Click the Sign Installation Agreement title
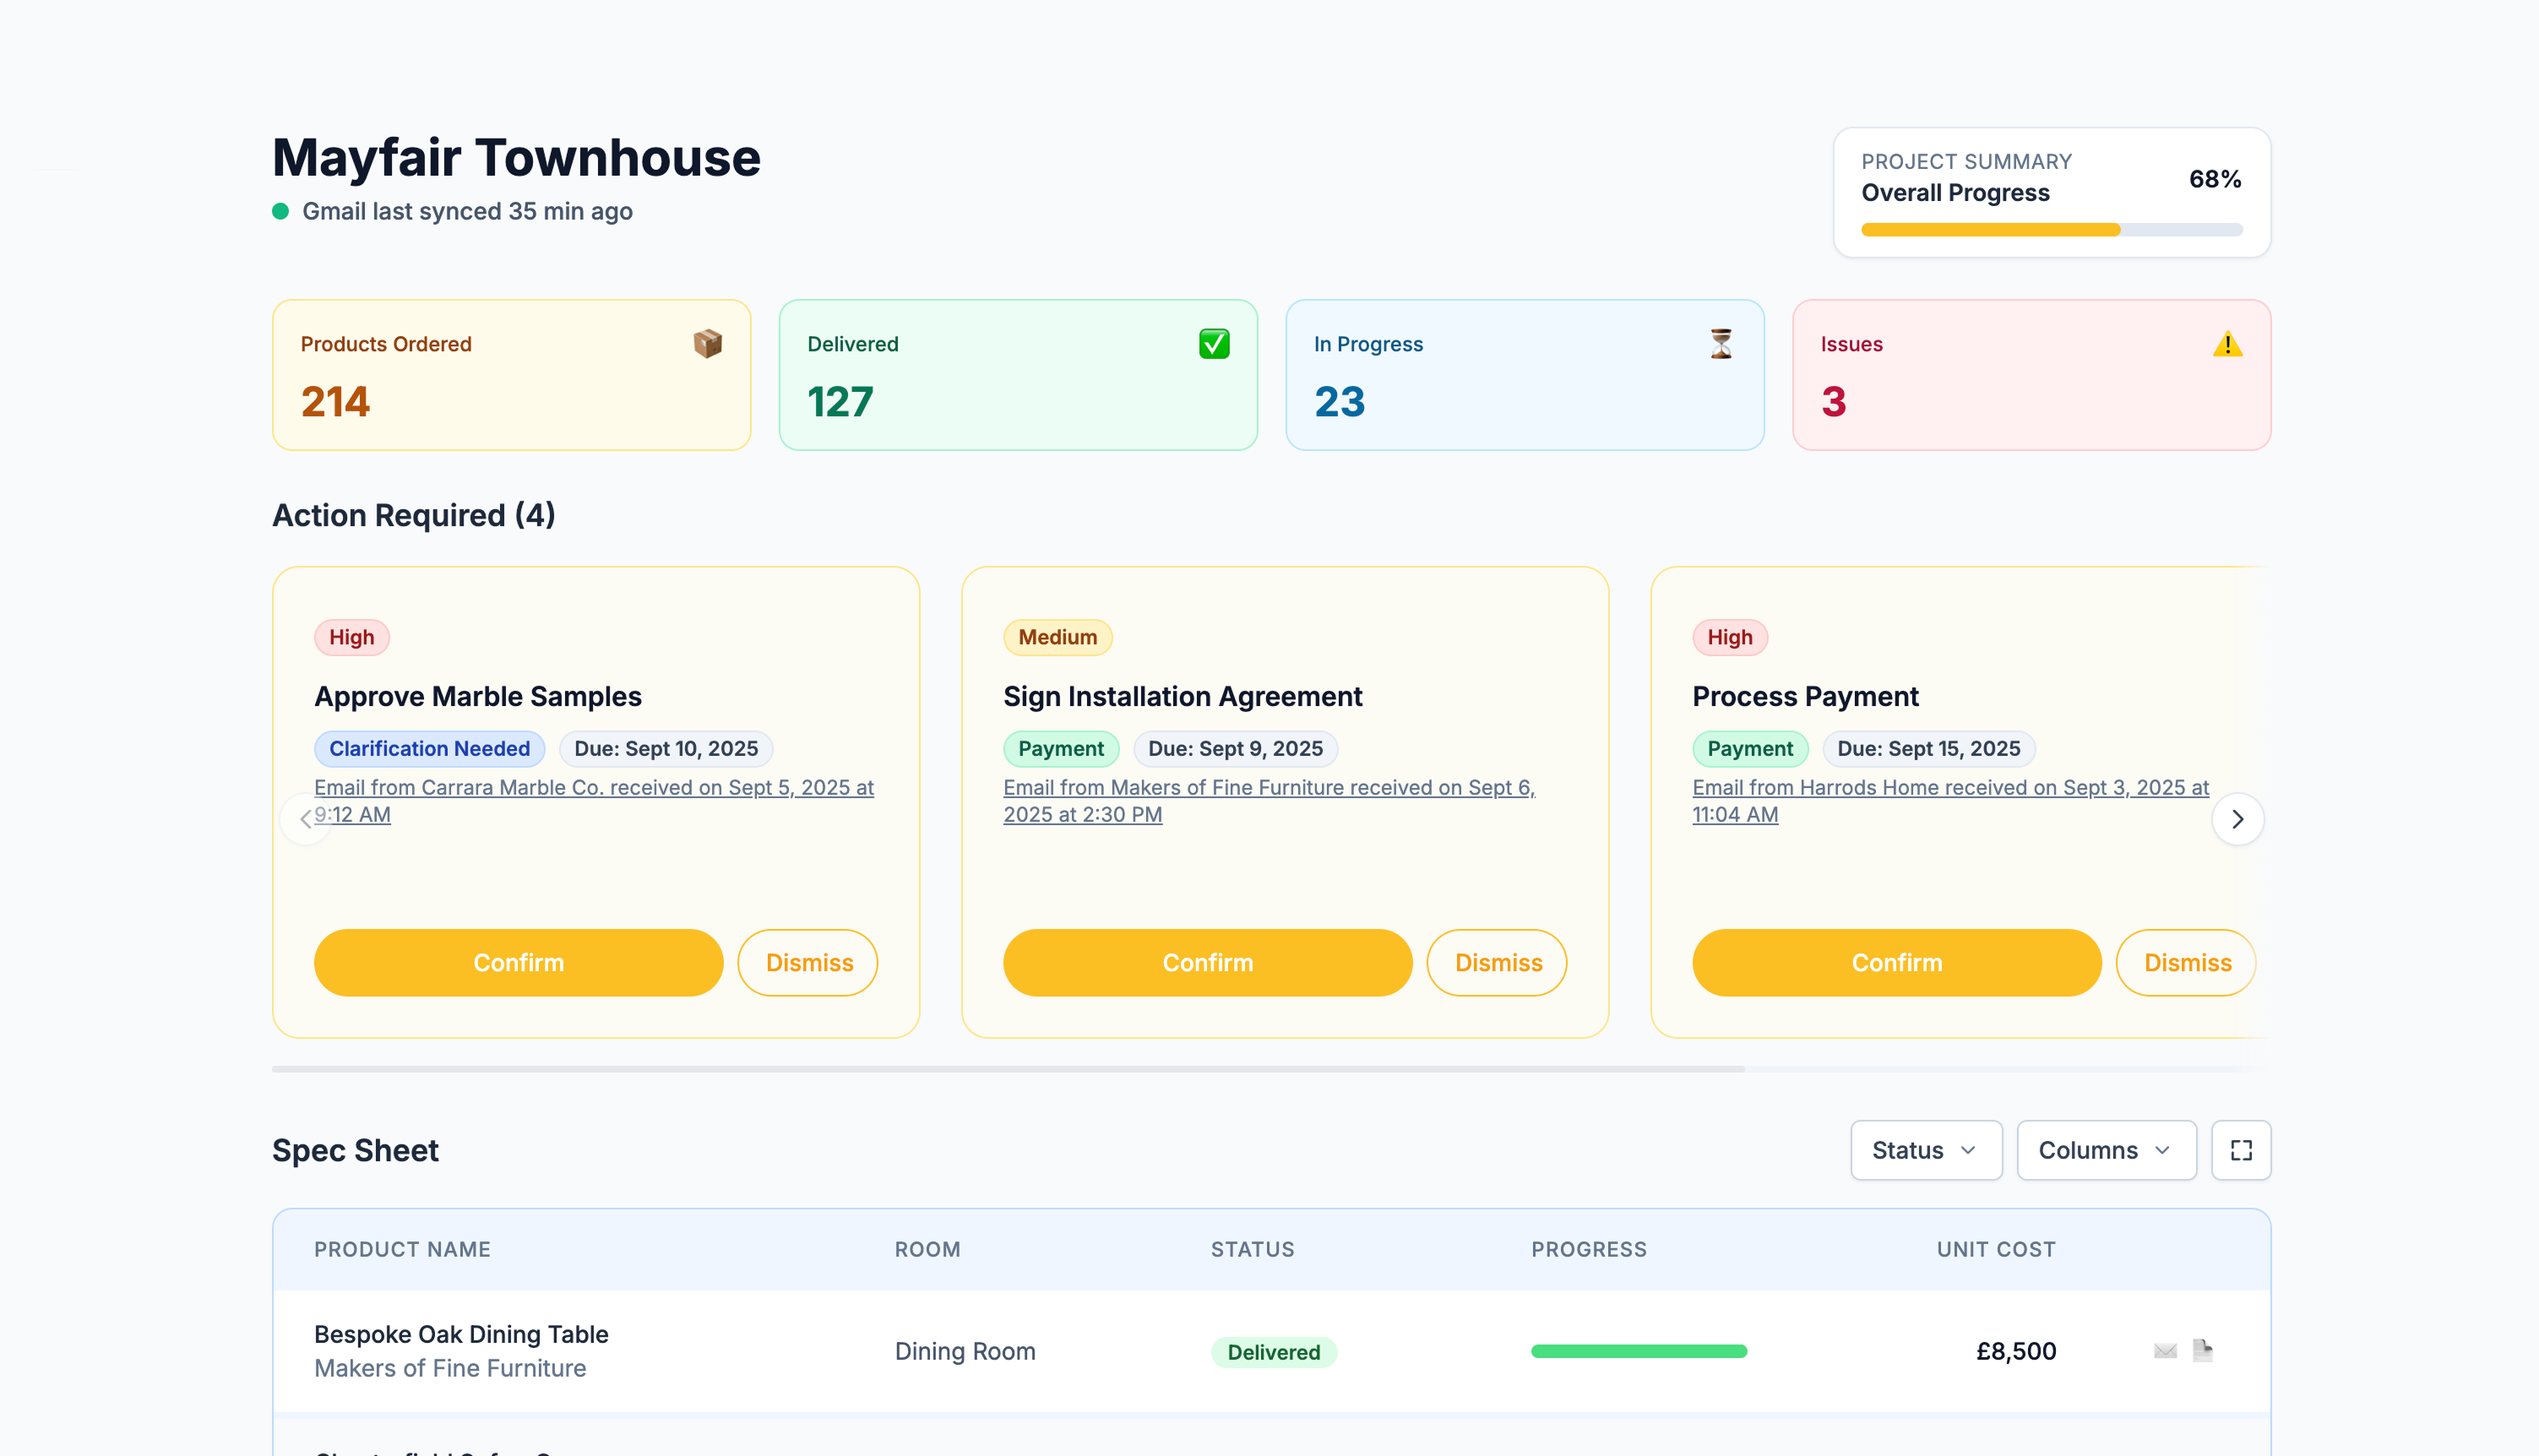This screenshot has width=2539, height=1456. 1182,696
